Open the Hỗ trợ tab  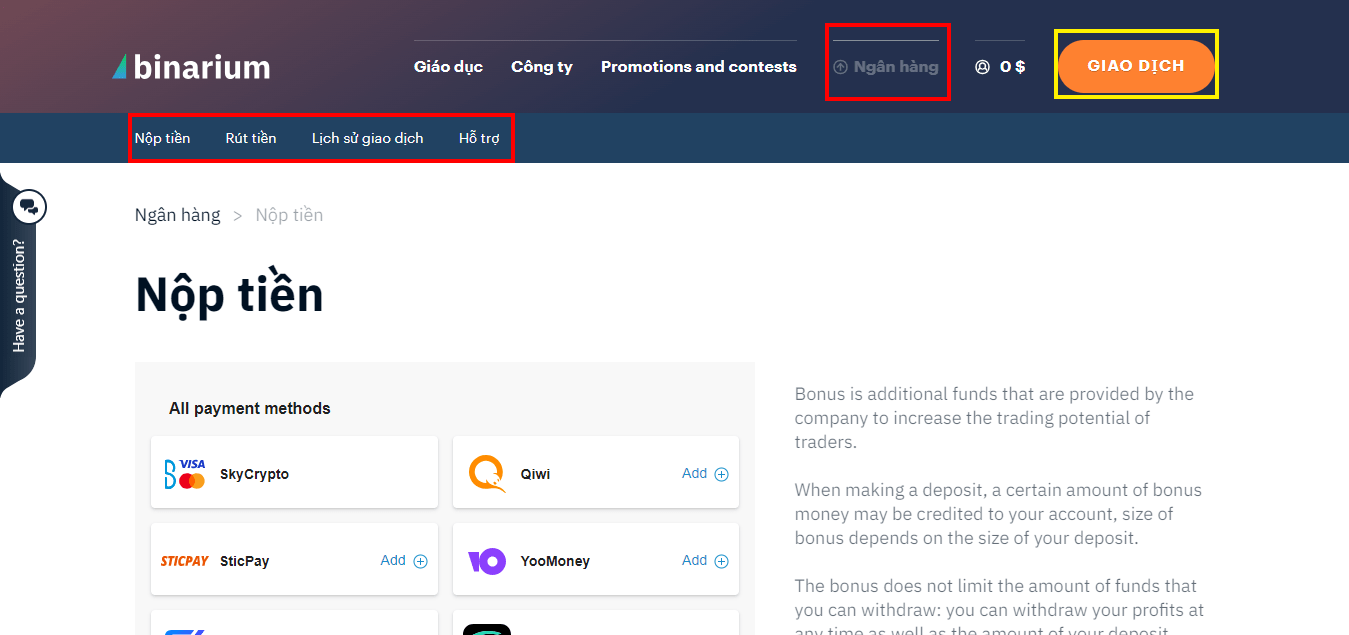[479, 138]
